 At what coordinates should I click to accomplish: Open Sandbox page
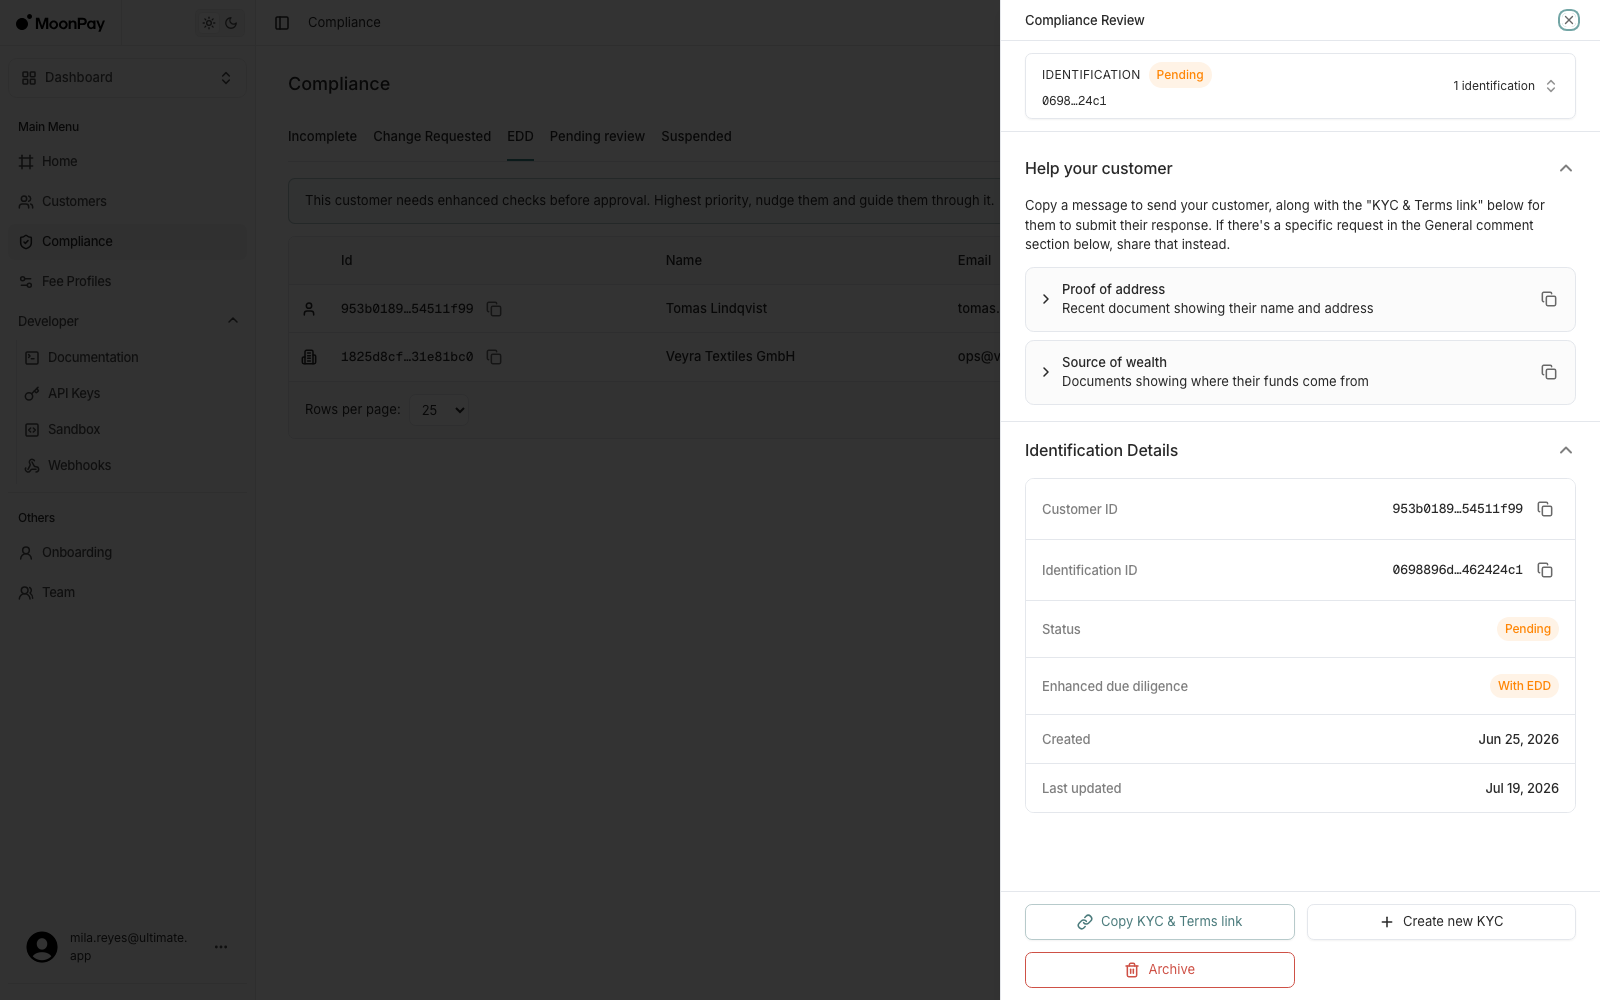click(130, 429)
